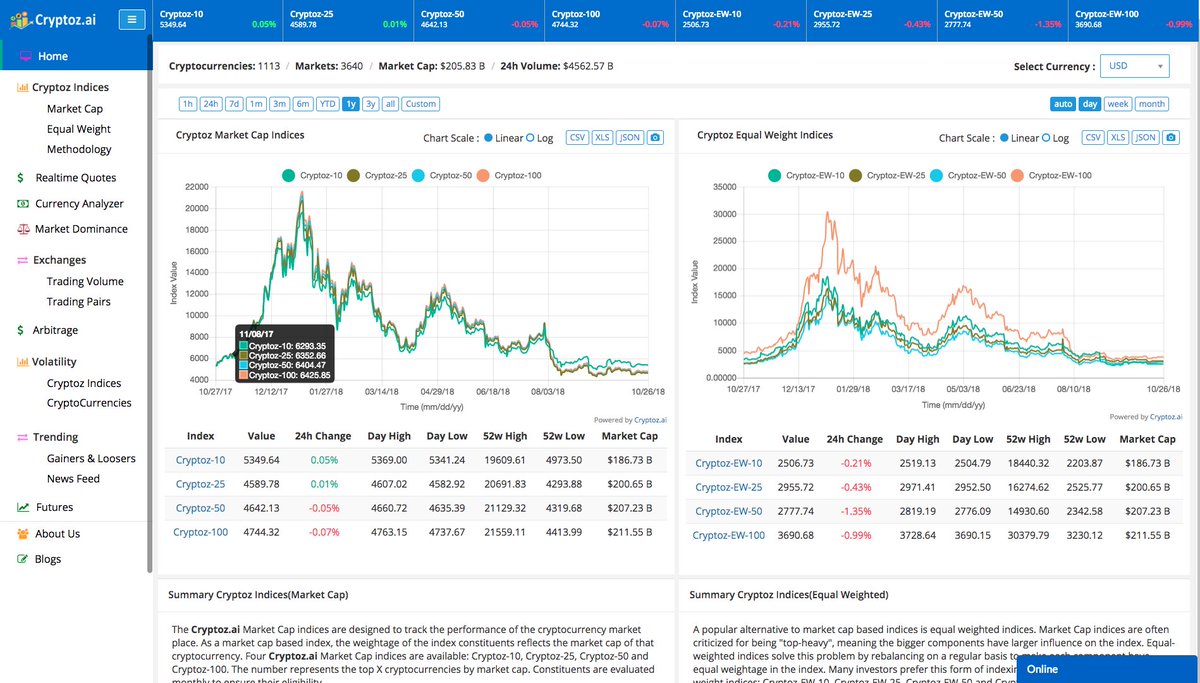Screen dimensions: 1200x683
Task: Select the 24h time range
Action: tap(211, 104)
